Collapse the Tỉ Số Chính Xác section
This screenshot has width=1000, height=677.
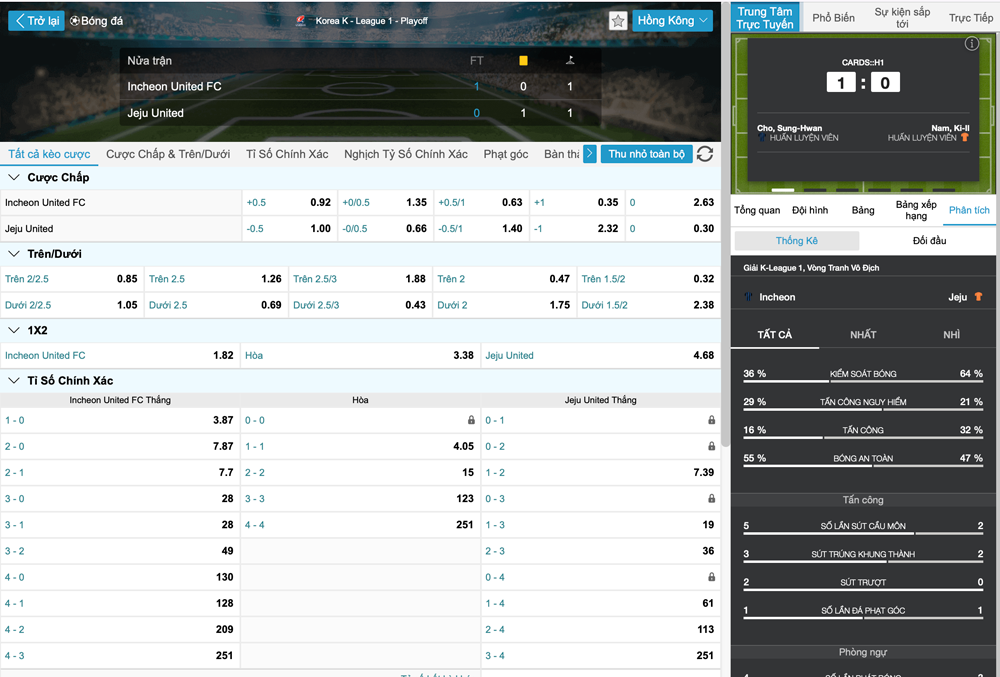[x=13, y=381]
